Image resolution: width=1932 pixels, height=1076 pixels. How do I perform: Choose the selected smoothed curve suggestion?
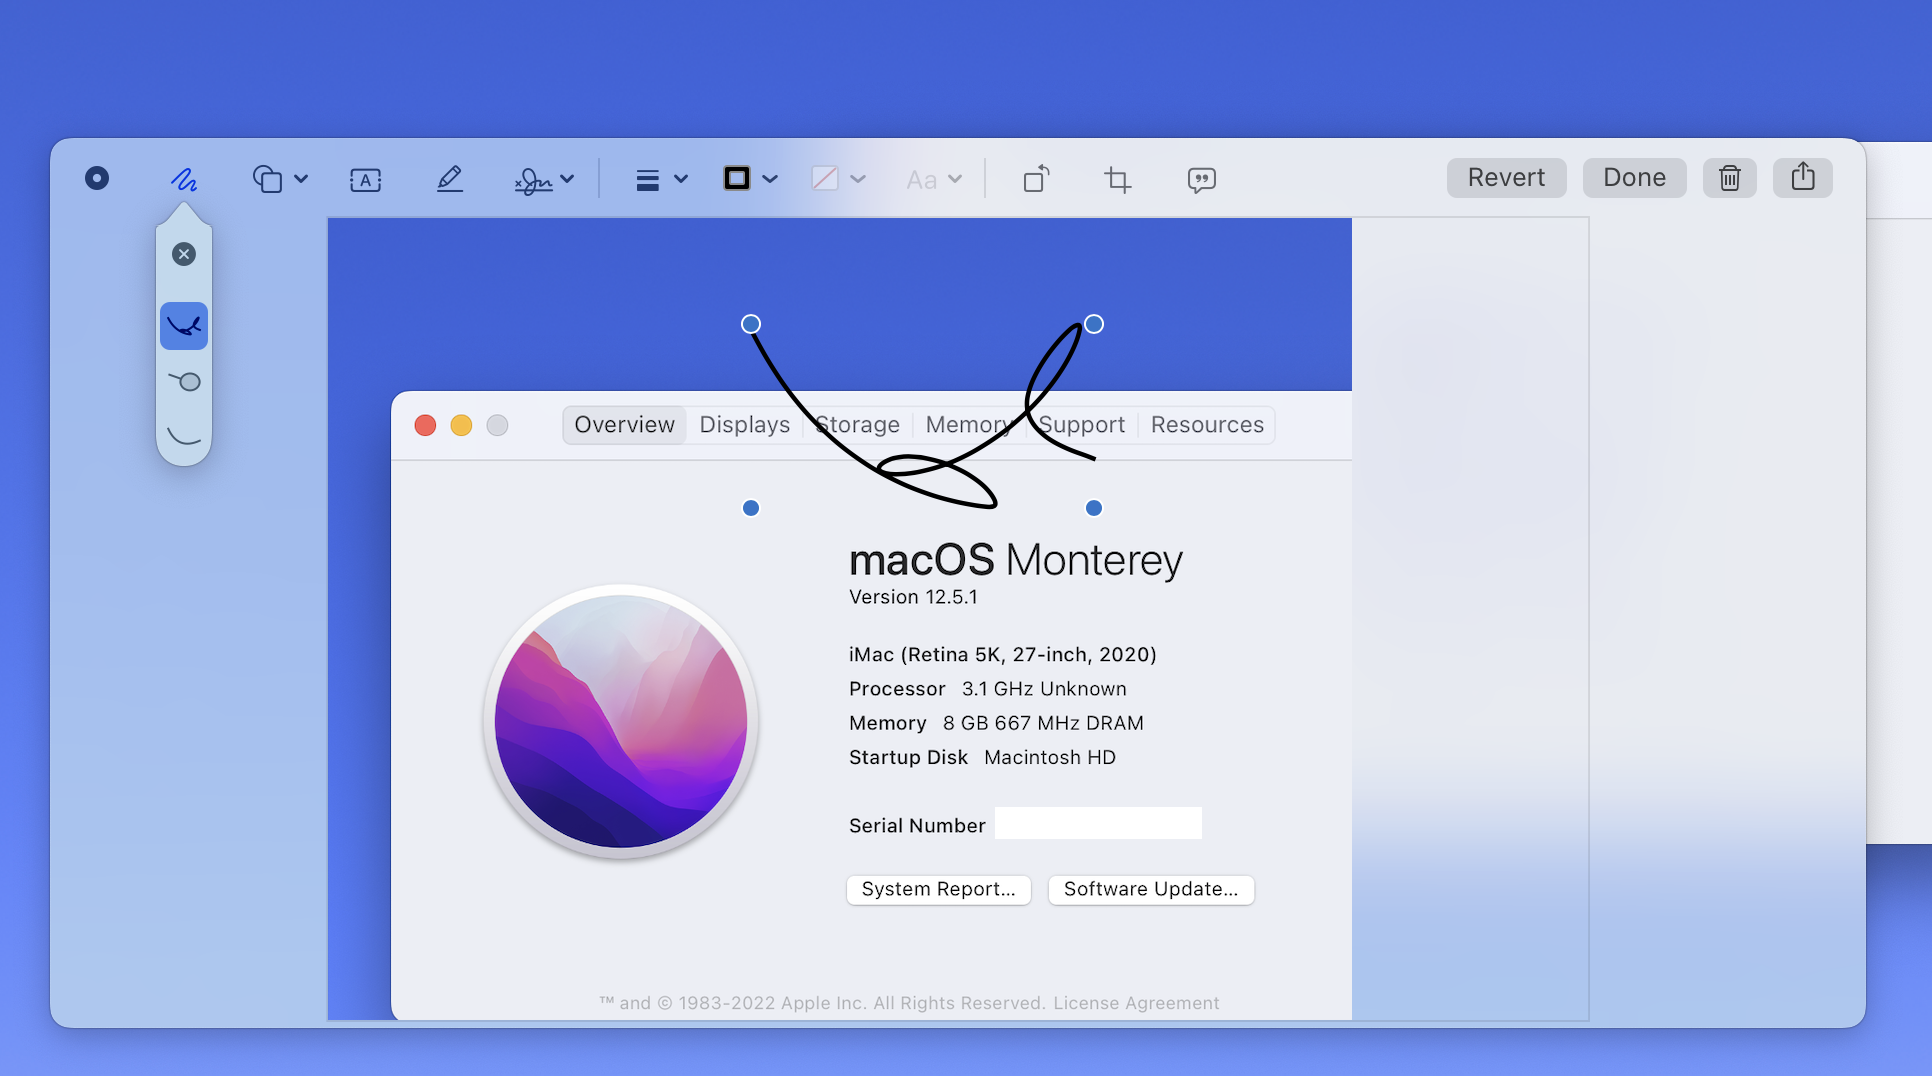(x=184, y=326)
